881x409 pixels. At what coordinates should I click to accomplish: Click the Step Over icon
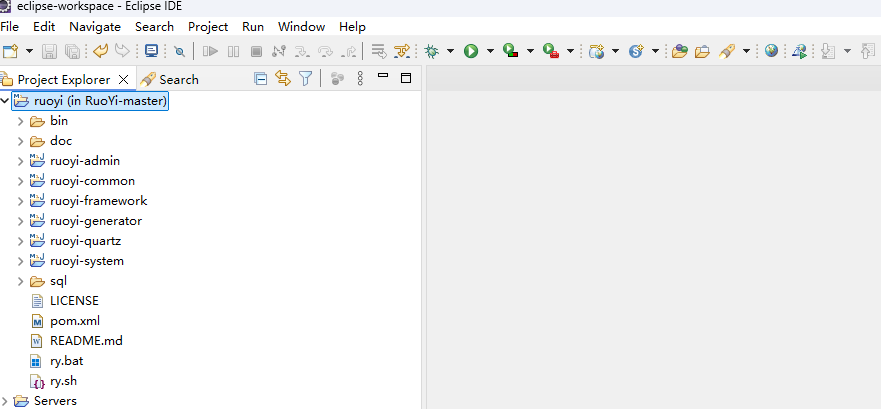325,52
